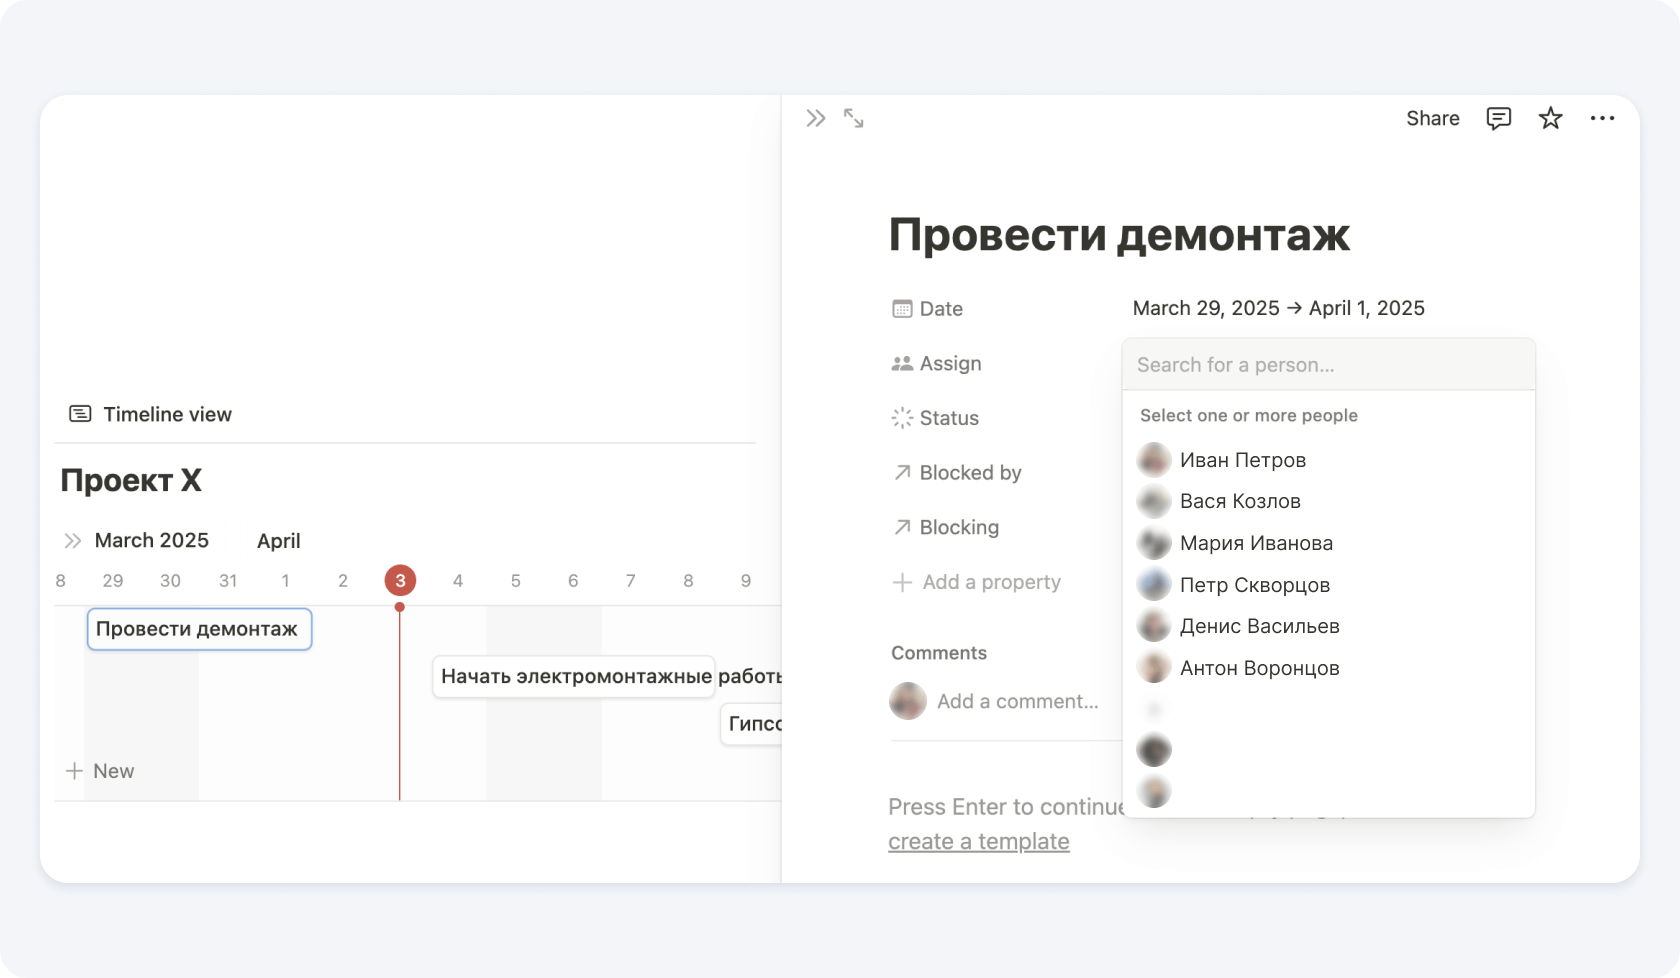Collapse the side panel with double chevron

[x=815, y=119]
